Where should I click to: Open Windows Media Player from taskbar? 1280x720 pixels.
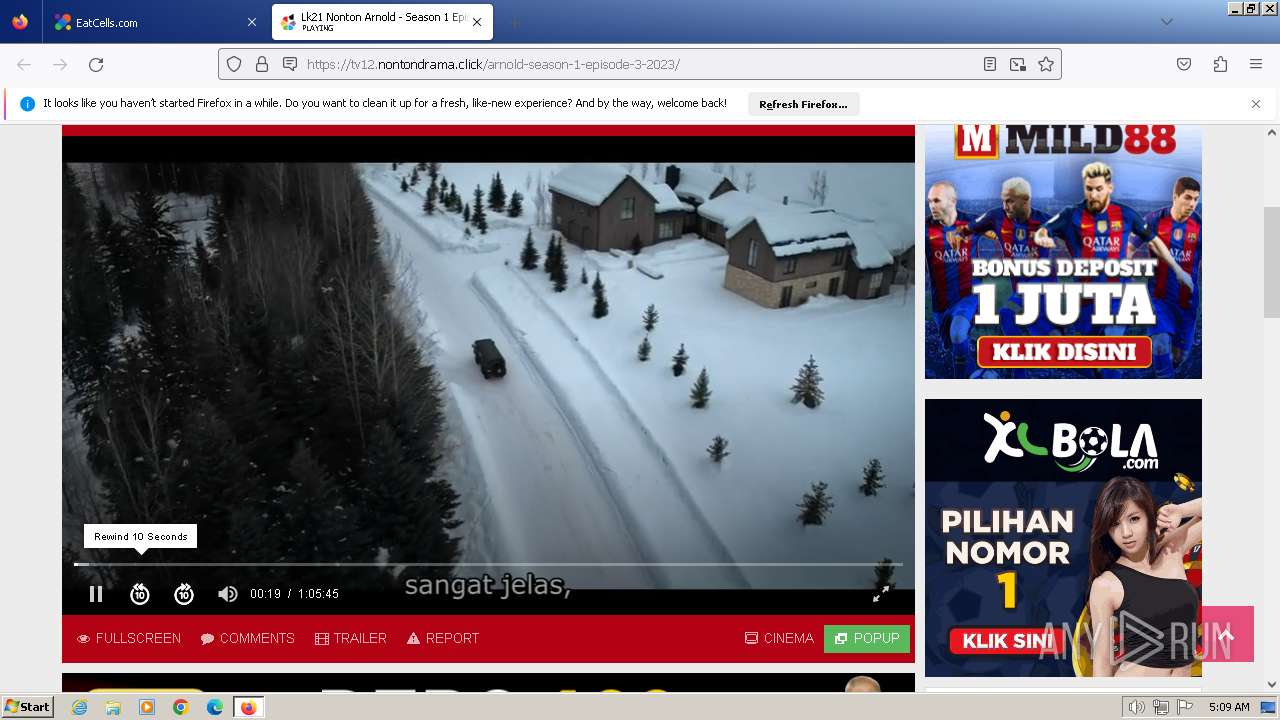(147, 707)
